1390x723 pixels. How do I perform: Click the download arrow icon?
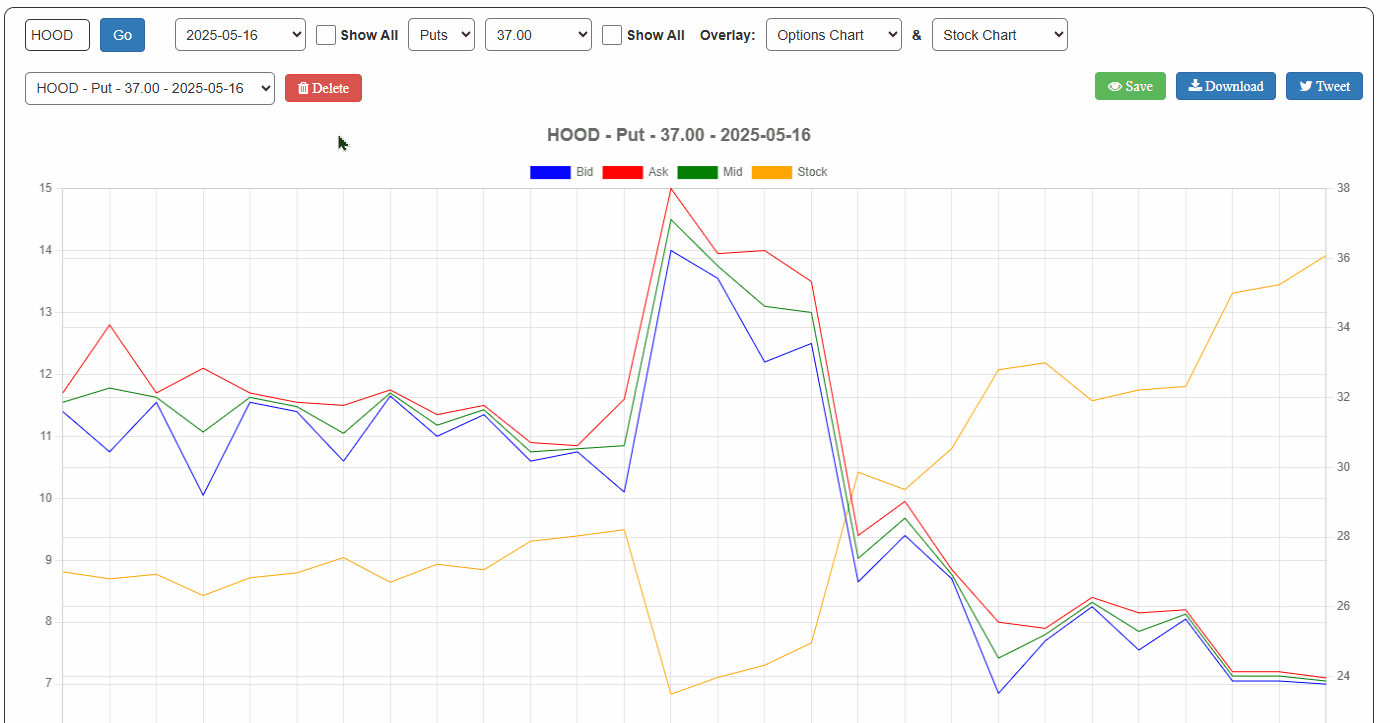(1195, 86)
